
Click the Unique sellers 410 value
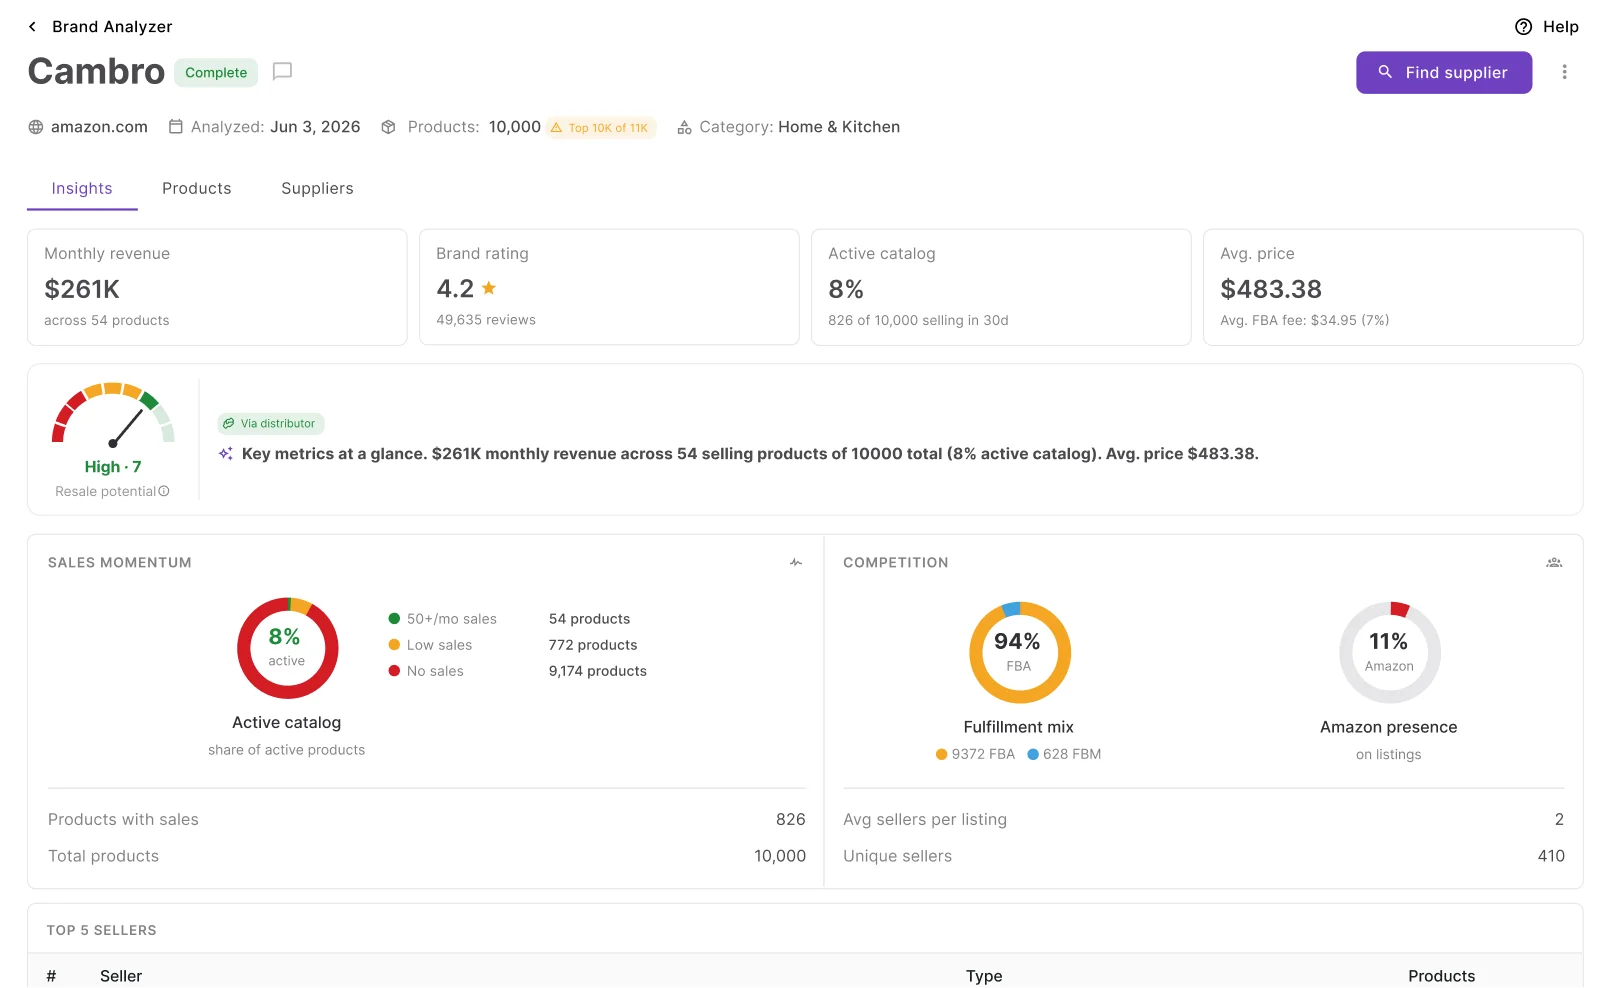1551,856
